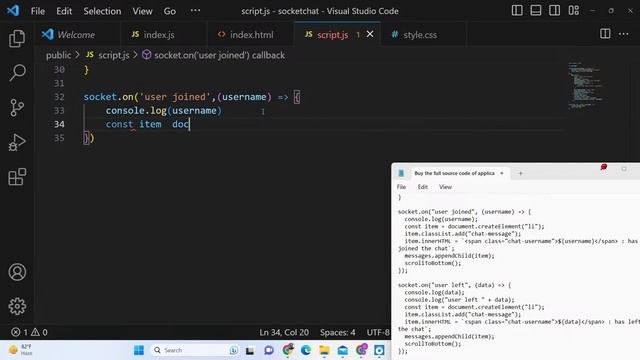Image resolution: width=640 pixels, height=360 pixels.
Task: Toggle the bottom panel layout icon
Action: pos(536,10)
